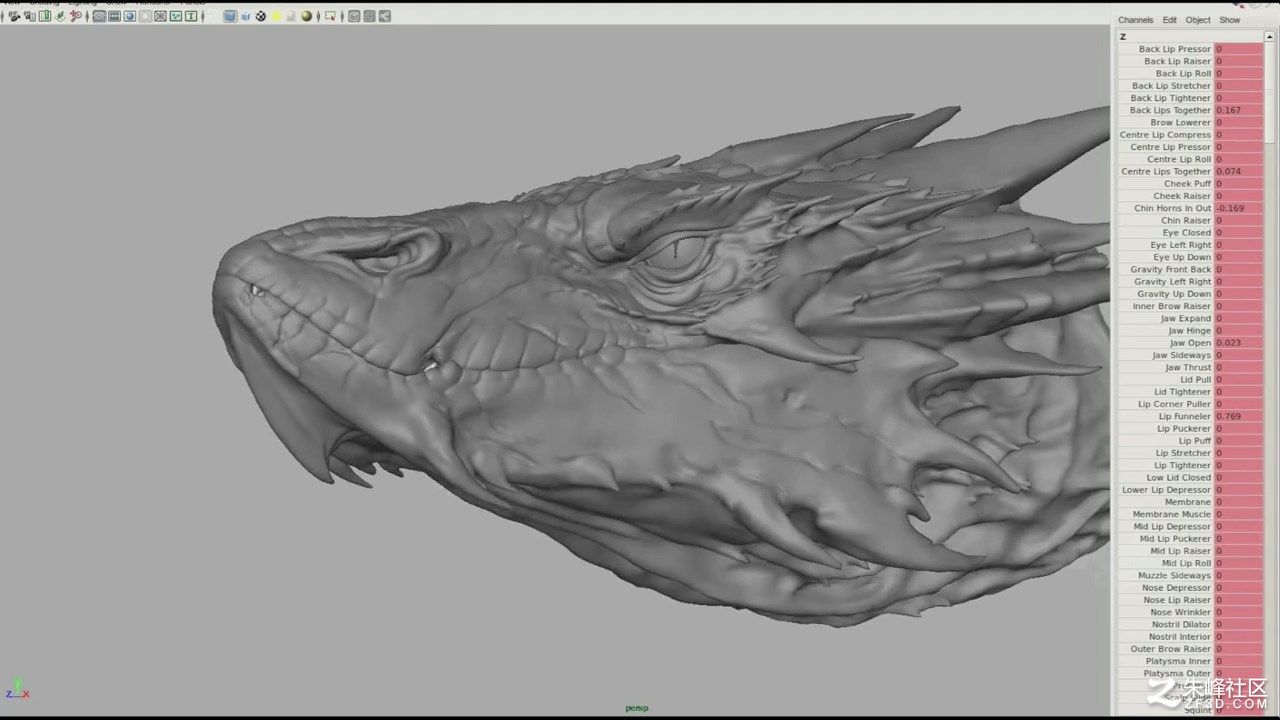
Task: Click the Back Lips Together value 0.167
Action: pos(1239,110)
